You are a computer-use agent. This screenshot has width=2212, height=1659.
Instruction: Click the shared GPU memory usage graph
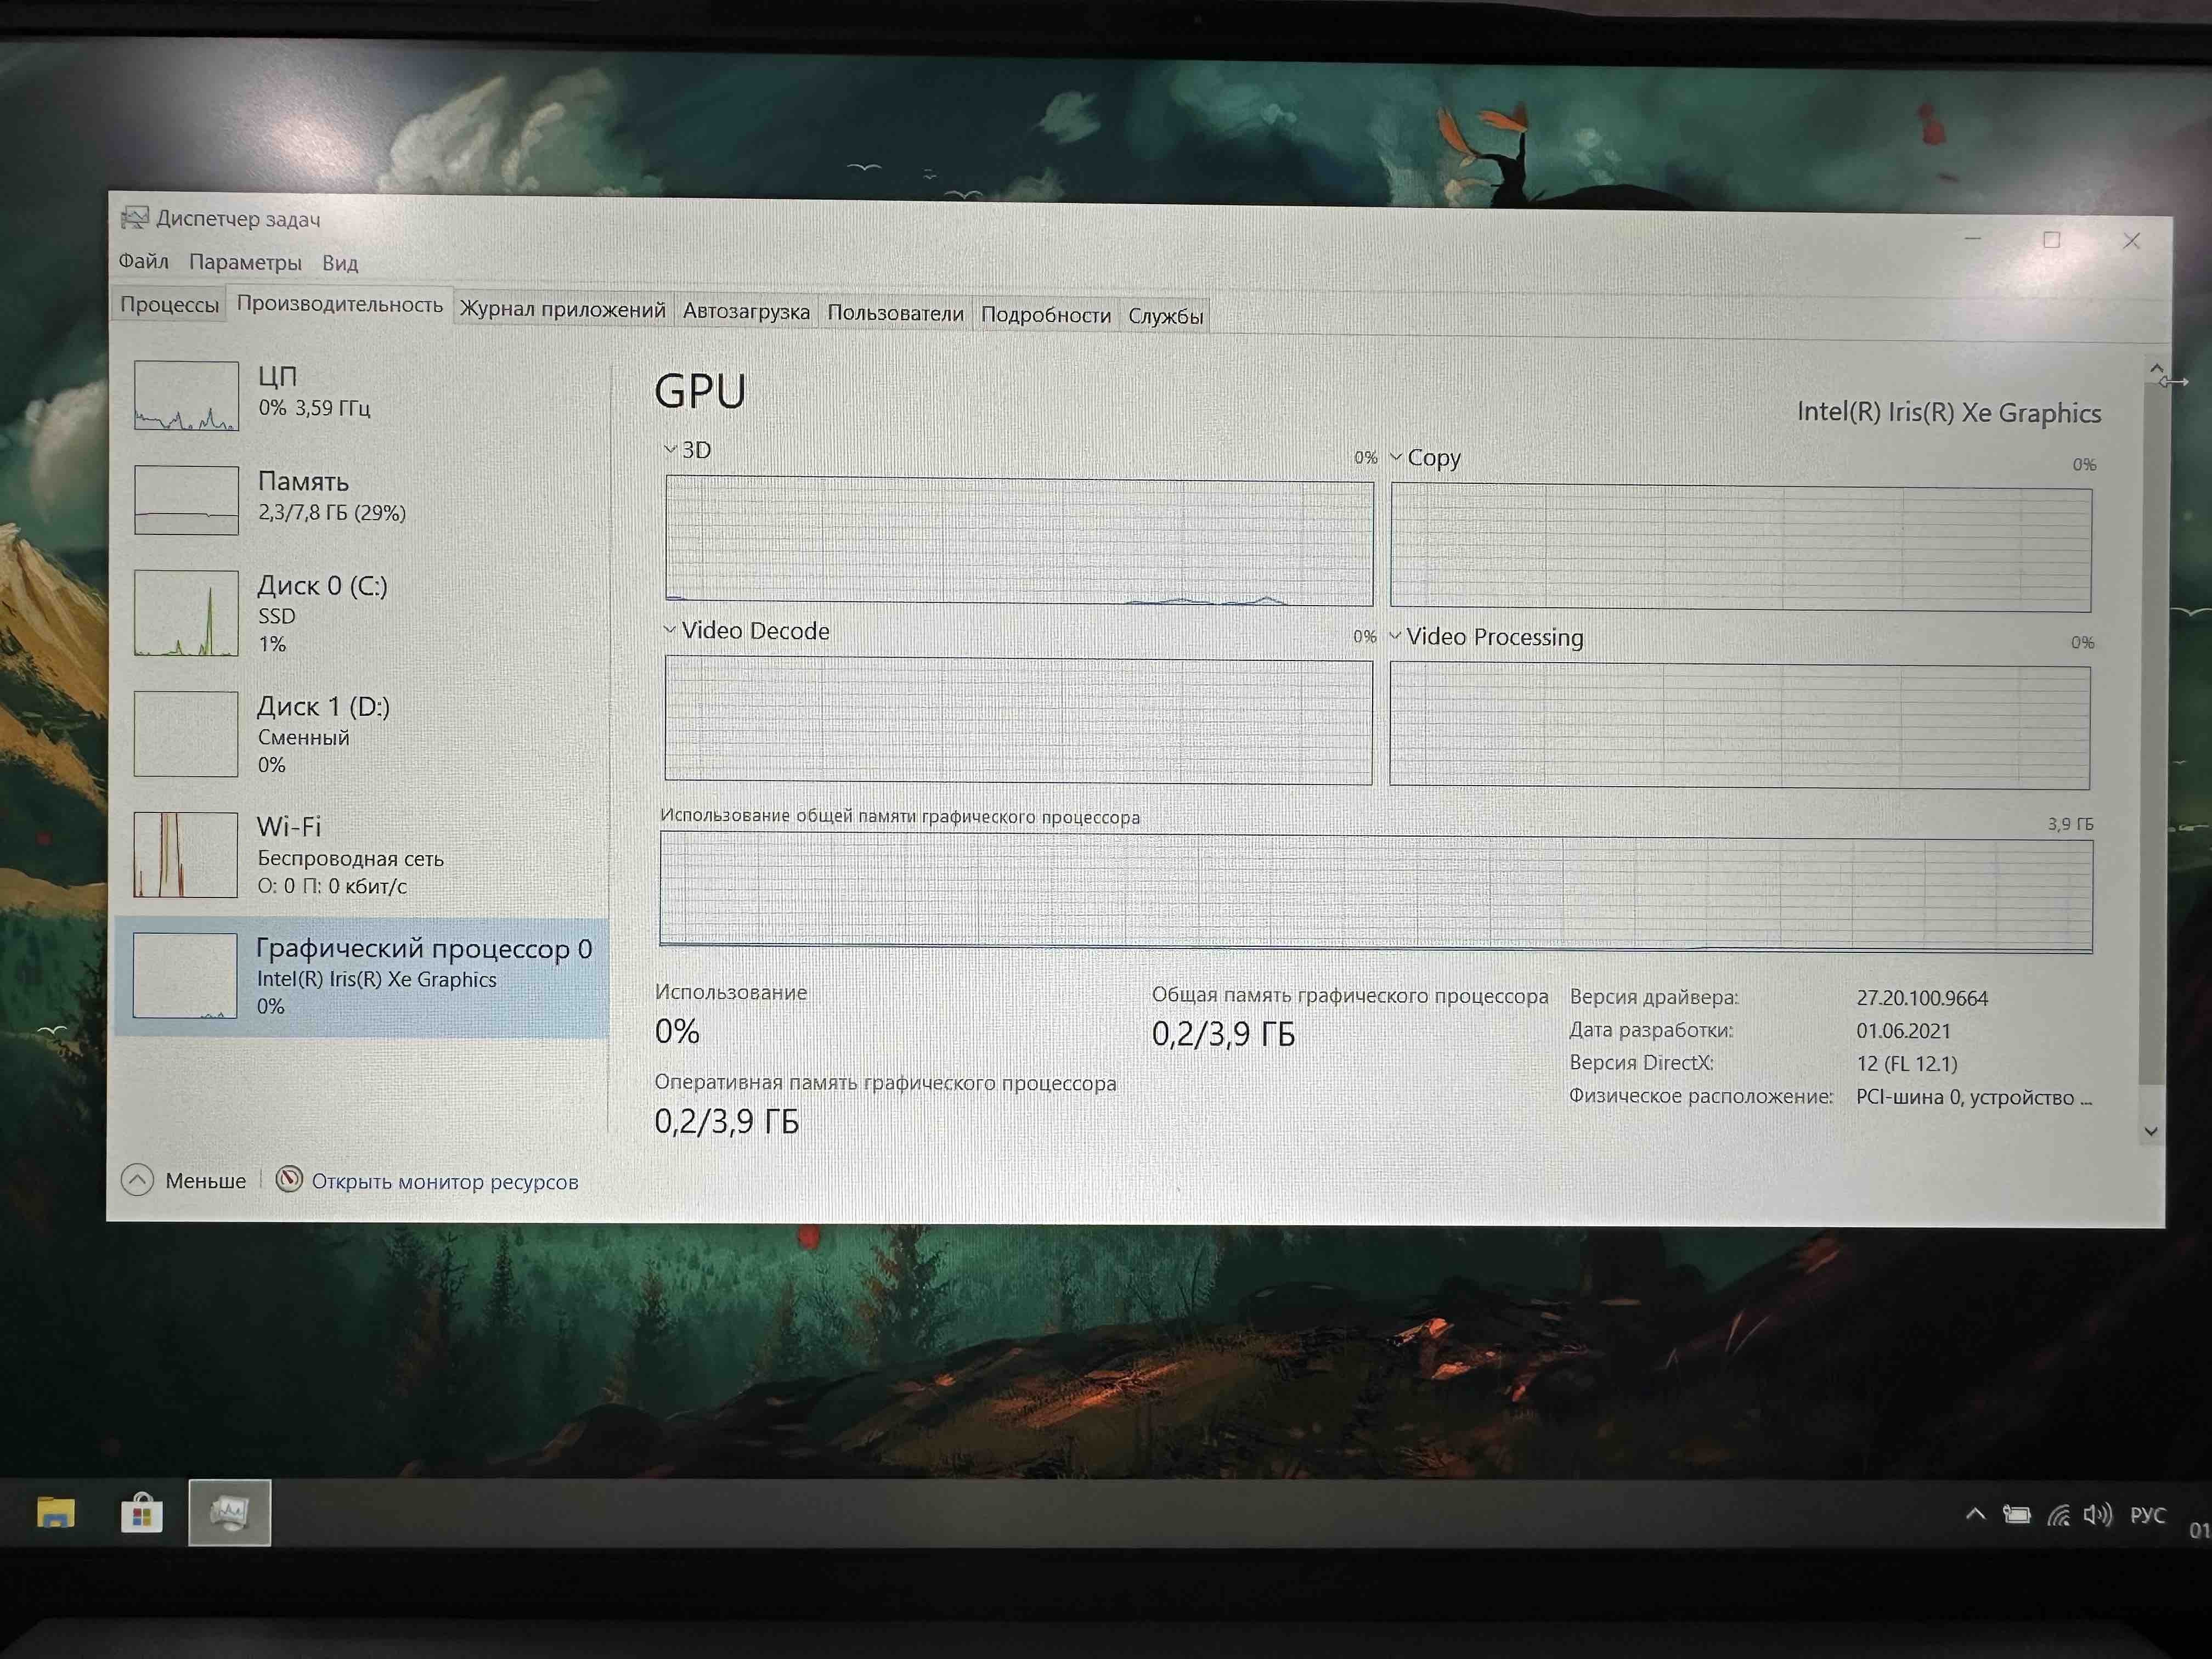(1376, 892)
